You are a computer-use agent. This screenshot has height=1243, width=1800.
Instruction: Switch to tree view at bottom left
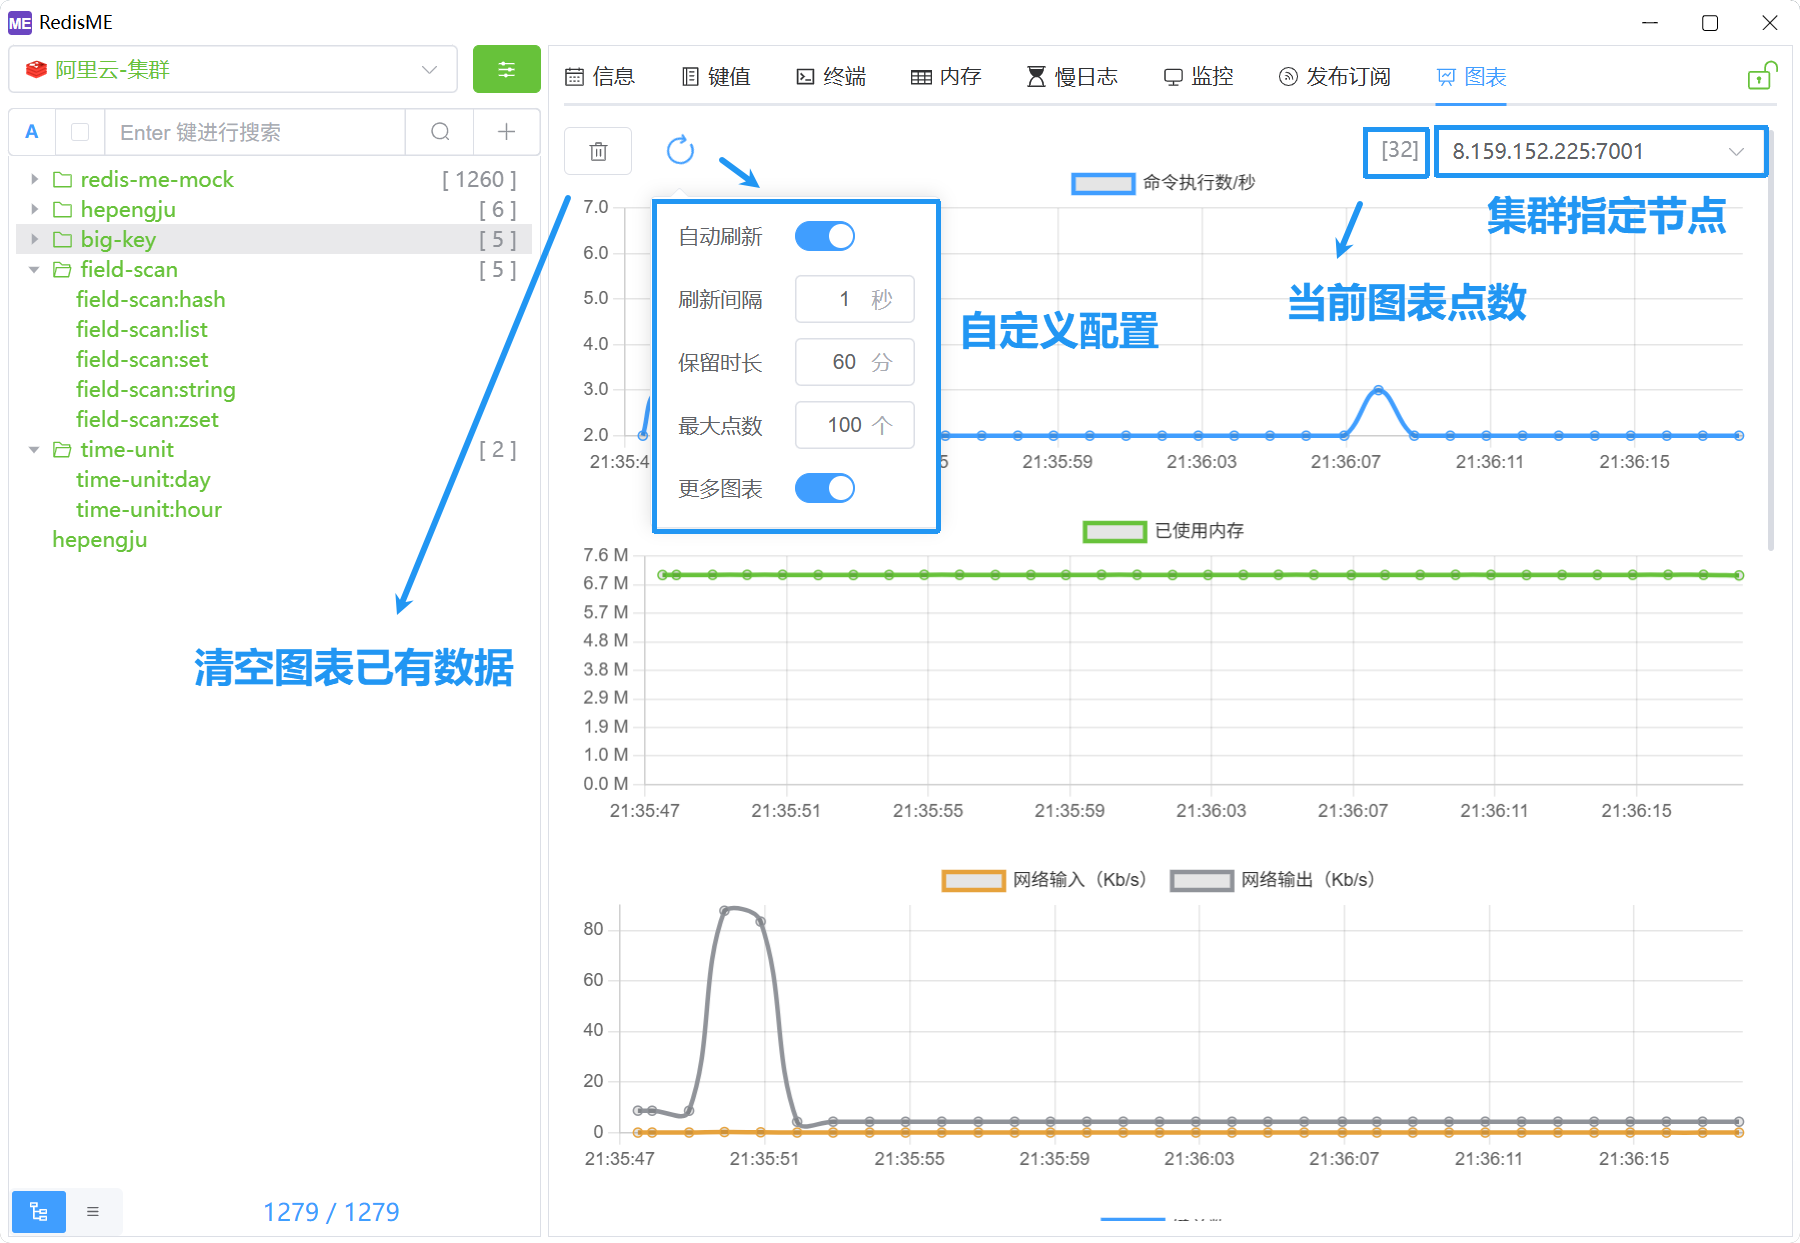point(39,1212)
